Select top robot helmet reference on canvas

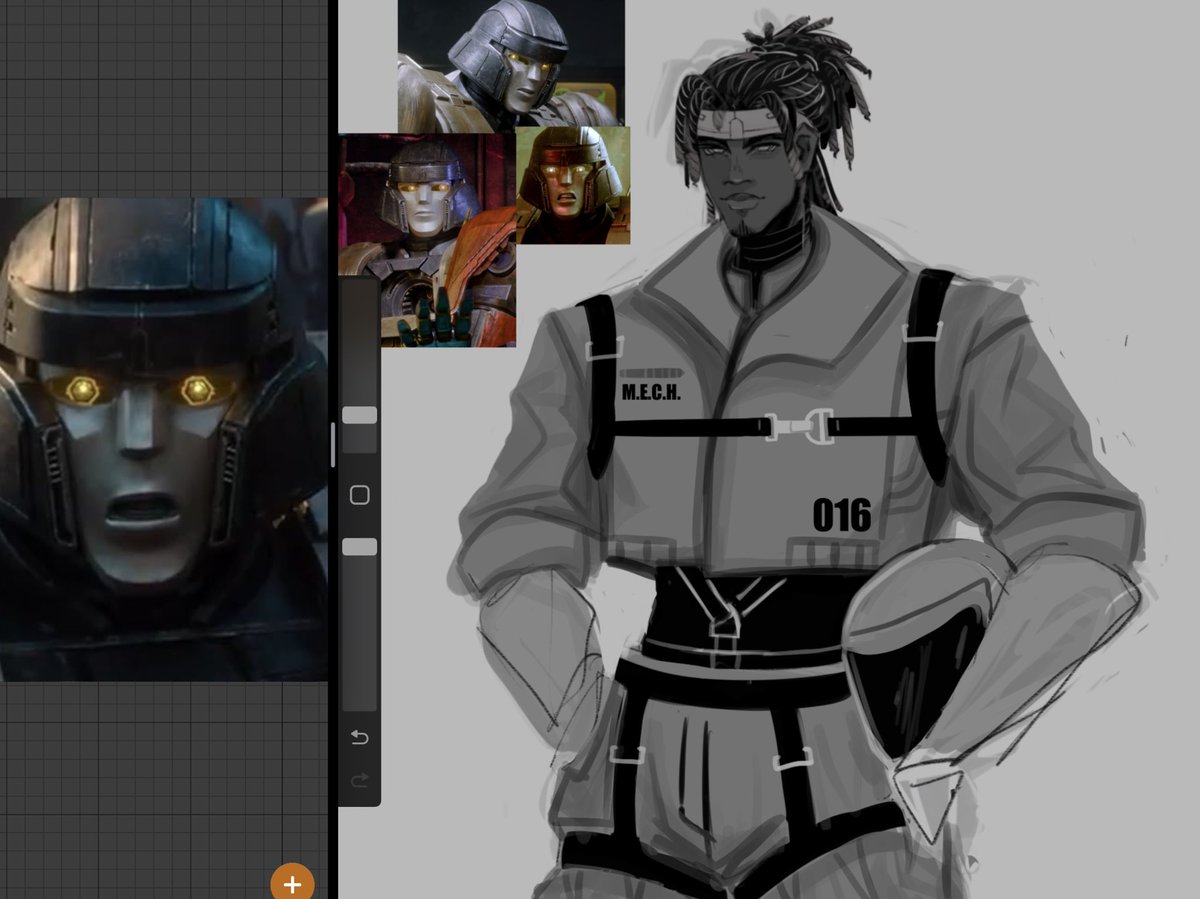pos(511,66)
